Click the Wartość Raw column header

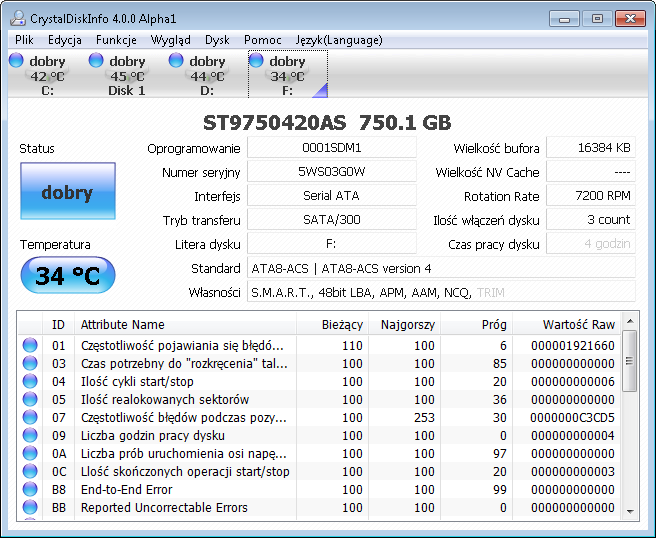566,324
